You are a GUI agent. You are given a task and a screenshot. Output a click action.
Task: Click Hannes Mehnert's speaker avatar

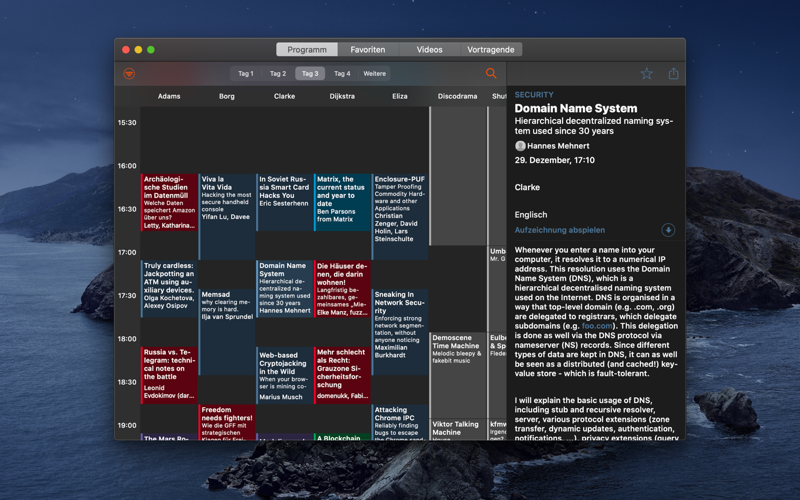pyautogui.click(x=520, y=146)
